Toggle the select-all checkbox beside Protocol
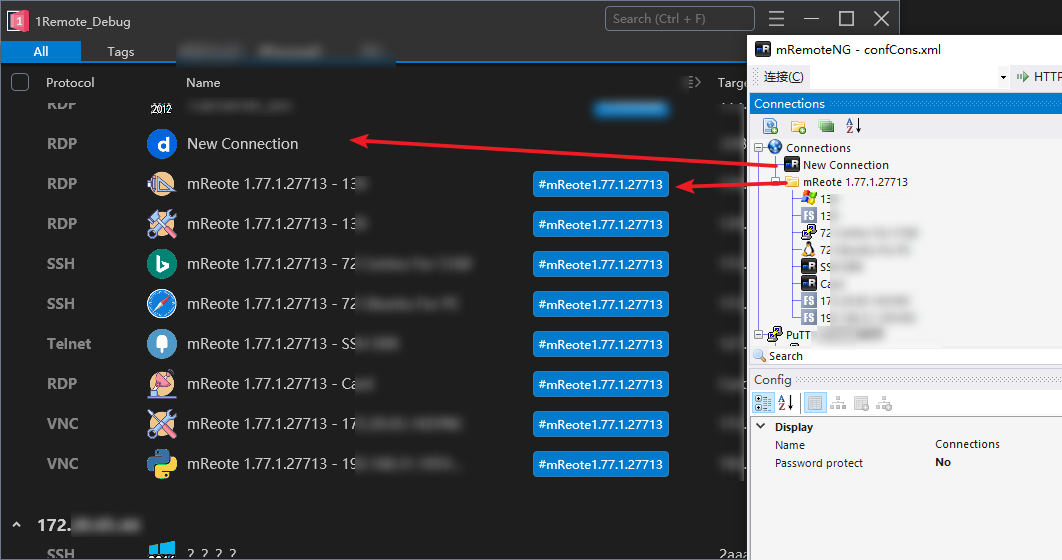This screenshot has width=1062, height=560. coord(20,82)
